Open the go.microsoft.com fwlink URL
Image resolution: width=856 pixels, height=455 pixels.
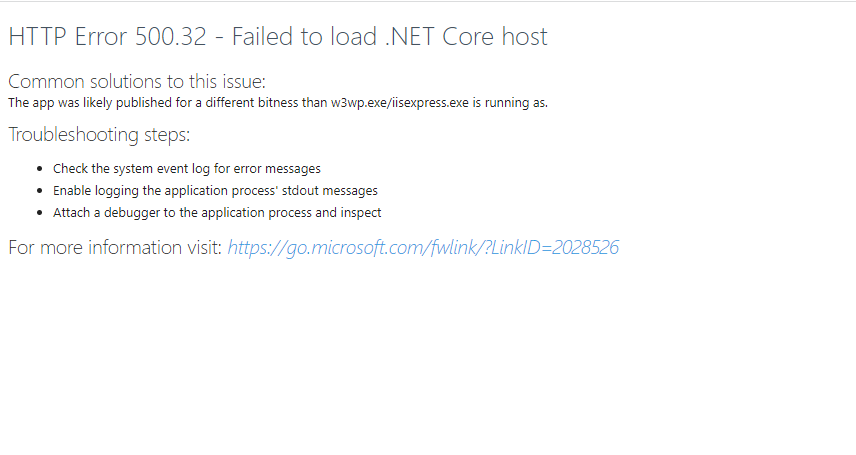(423, 247)
